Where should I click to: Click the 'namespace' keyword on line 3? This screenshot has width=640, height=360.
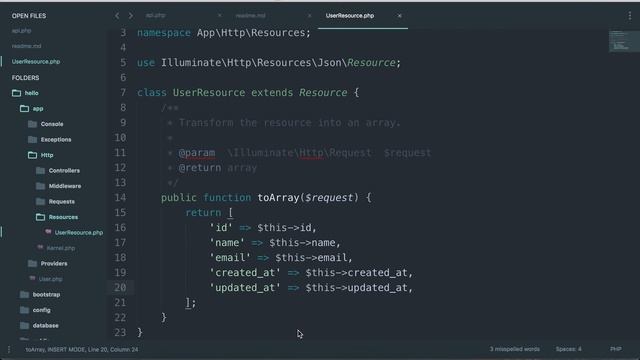[x=164, y=33]
